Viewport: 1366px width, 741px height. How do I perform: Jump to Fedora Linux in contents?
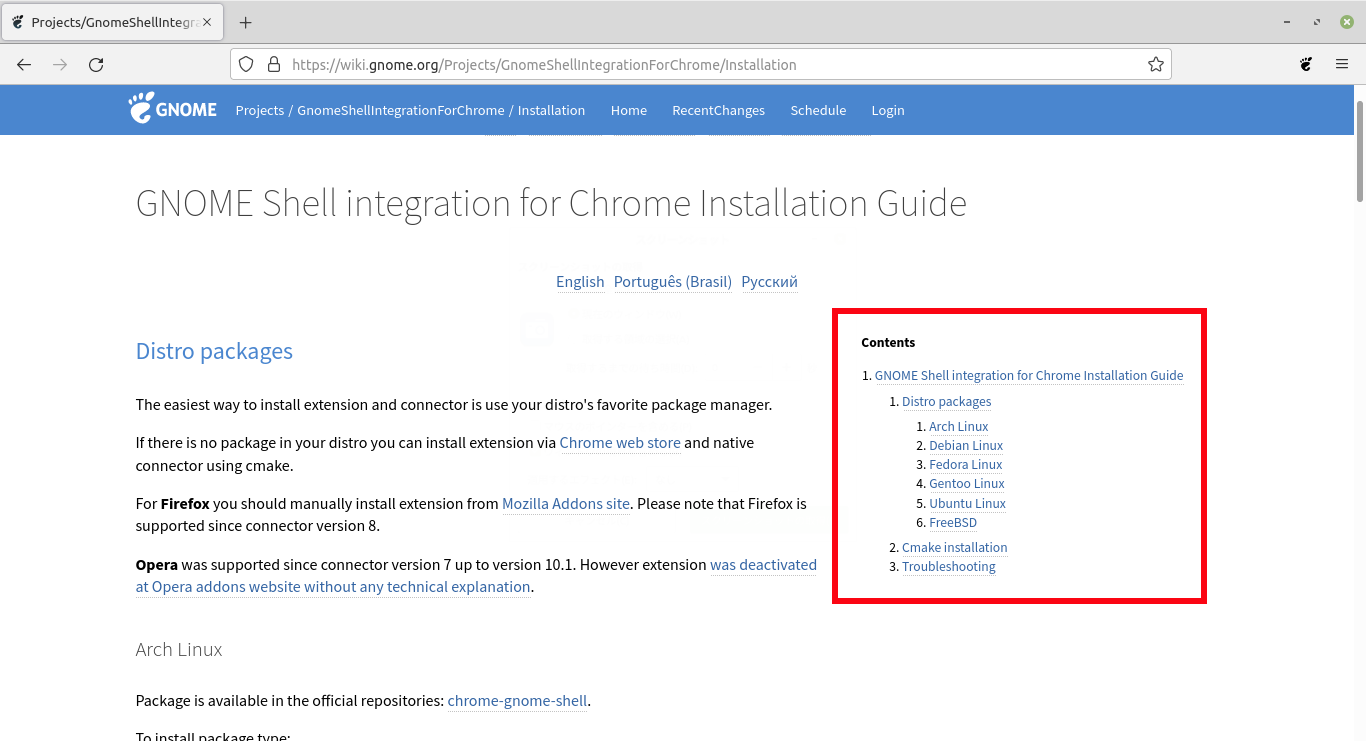click(965, 464)
